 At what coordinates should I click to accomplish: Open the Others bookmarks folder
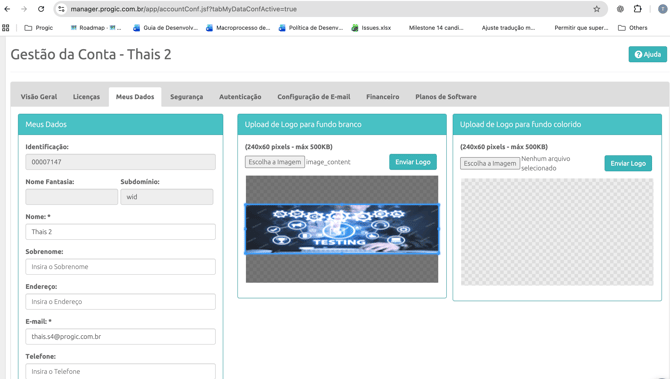click(633, 28)
